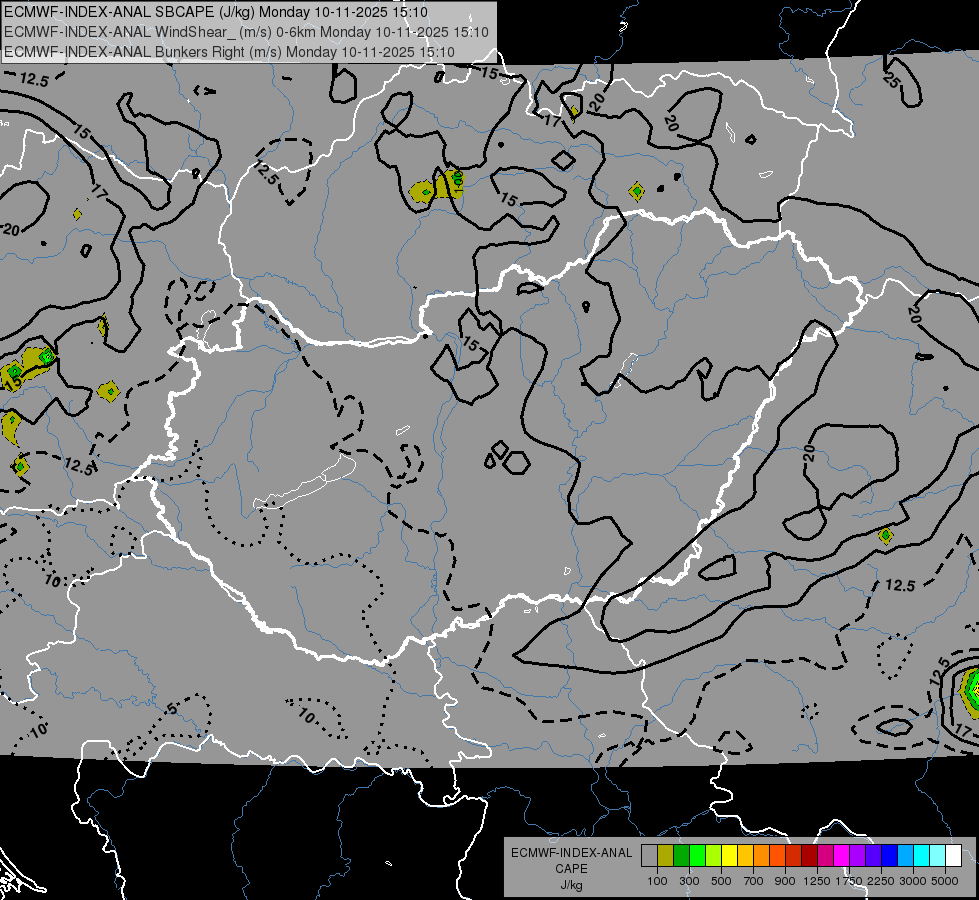Click the ECMWF-INDEX-ANAL legend title
This screenshot has width=979, height=900.
pyautogui.click(x=571, y=853)
